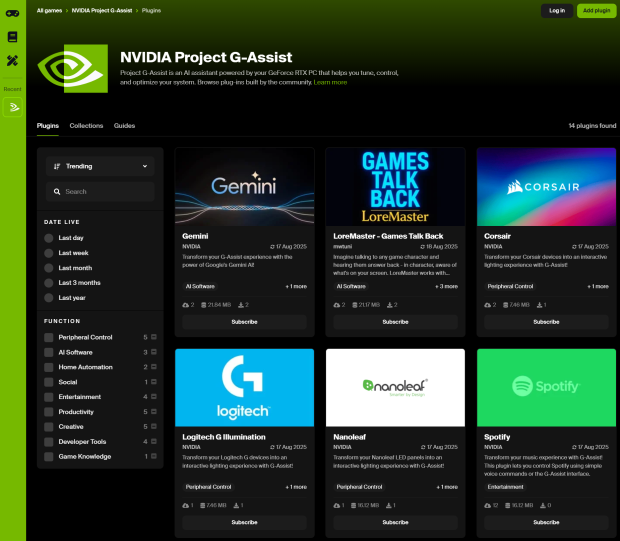Click the downloads icon on LoreMaster card

(x=389, y=305)
